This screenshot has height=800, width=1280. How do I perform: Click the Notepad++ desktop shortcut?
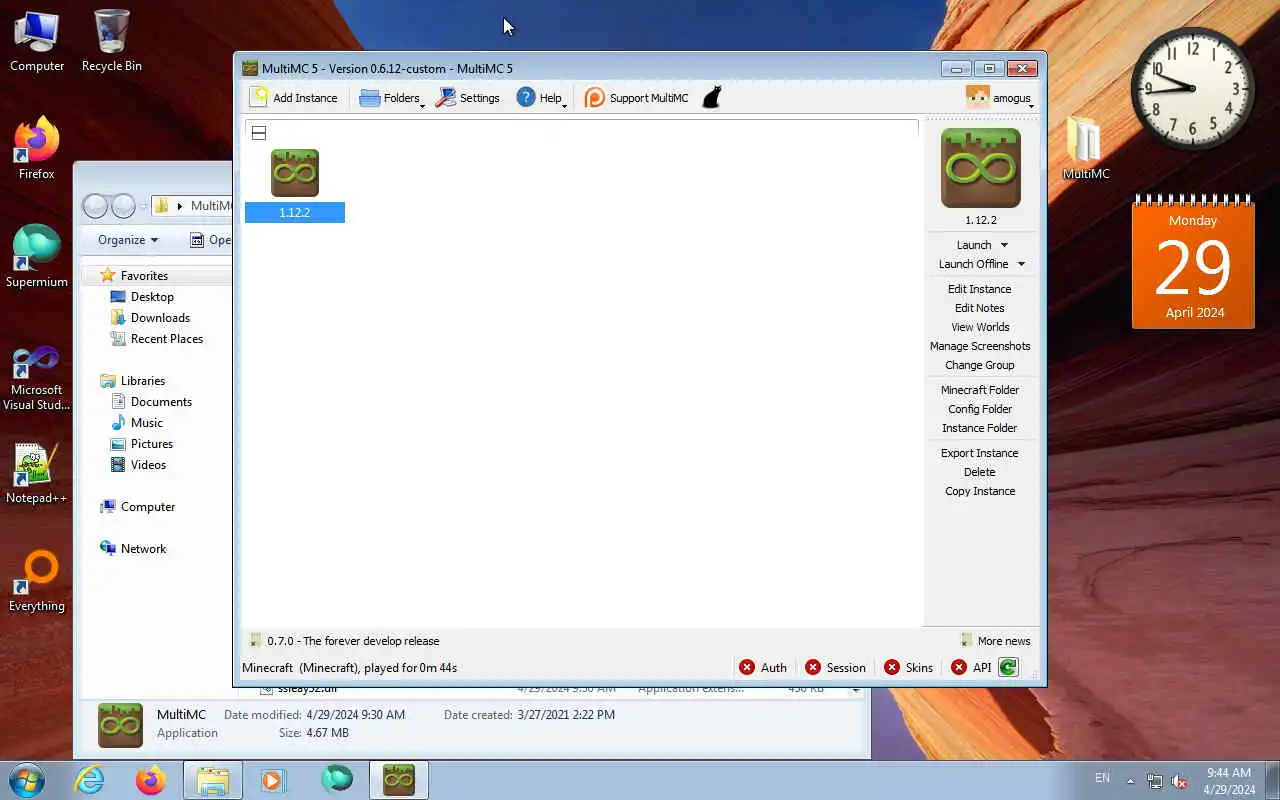[x=37, y=474]
